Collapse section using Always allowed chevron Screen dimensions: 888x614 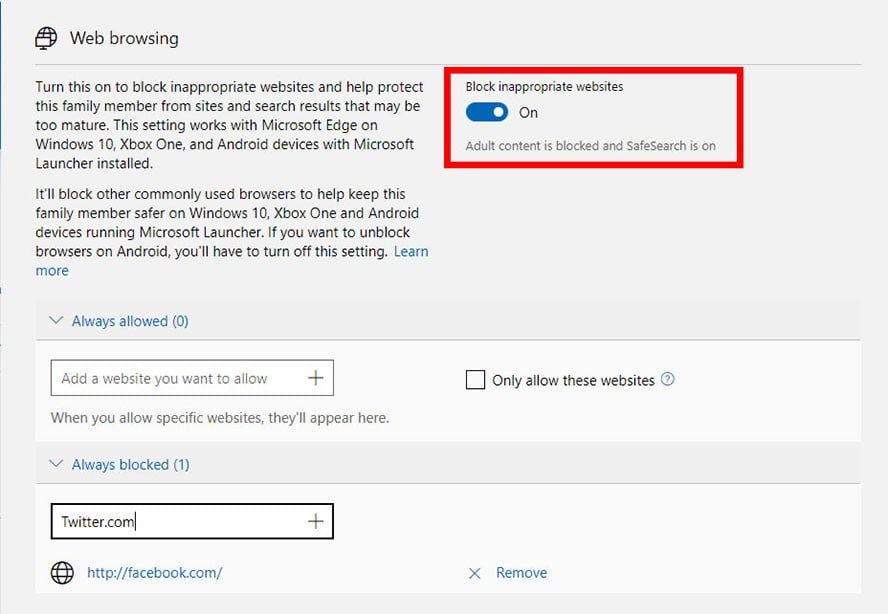56,321
